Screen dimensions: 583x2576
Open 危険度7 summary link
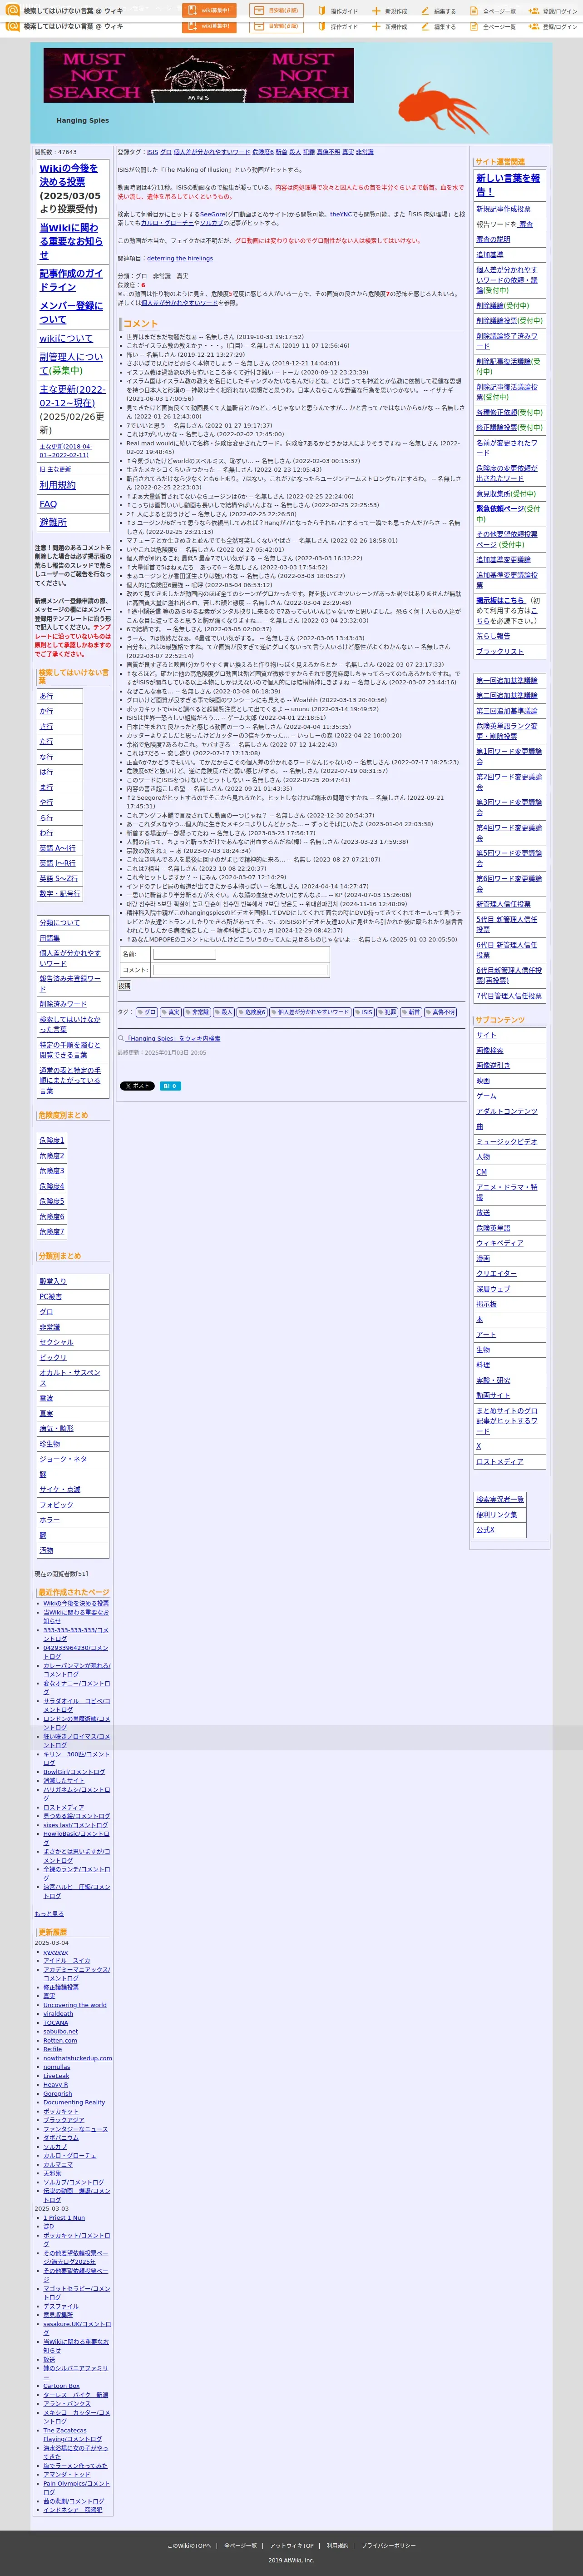tap(52, 1232)
